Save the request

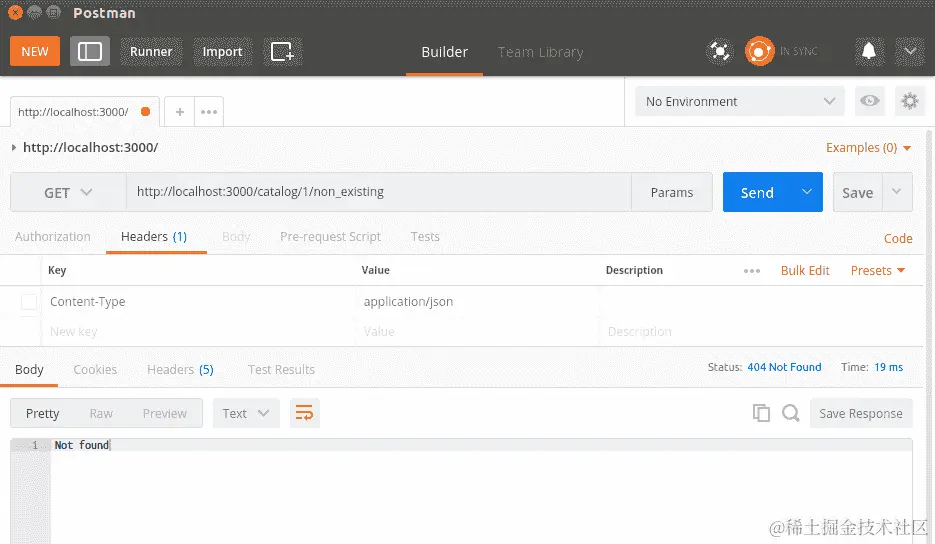click(857, 192)
